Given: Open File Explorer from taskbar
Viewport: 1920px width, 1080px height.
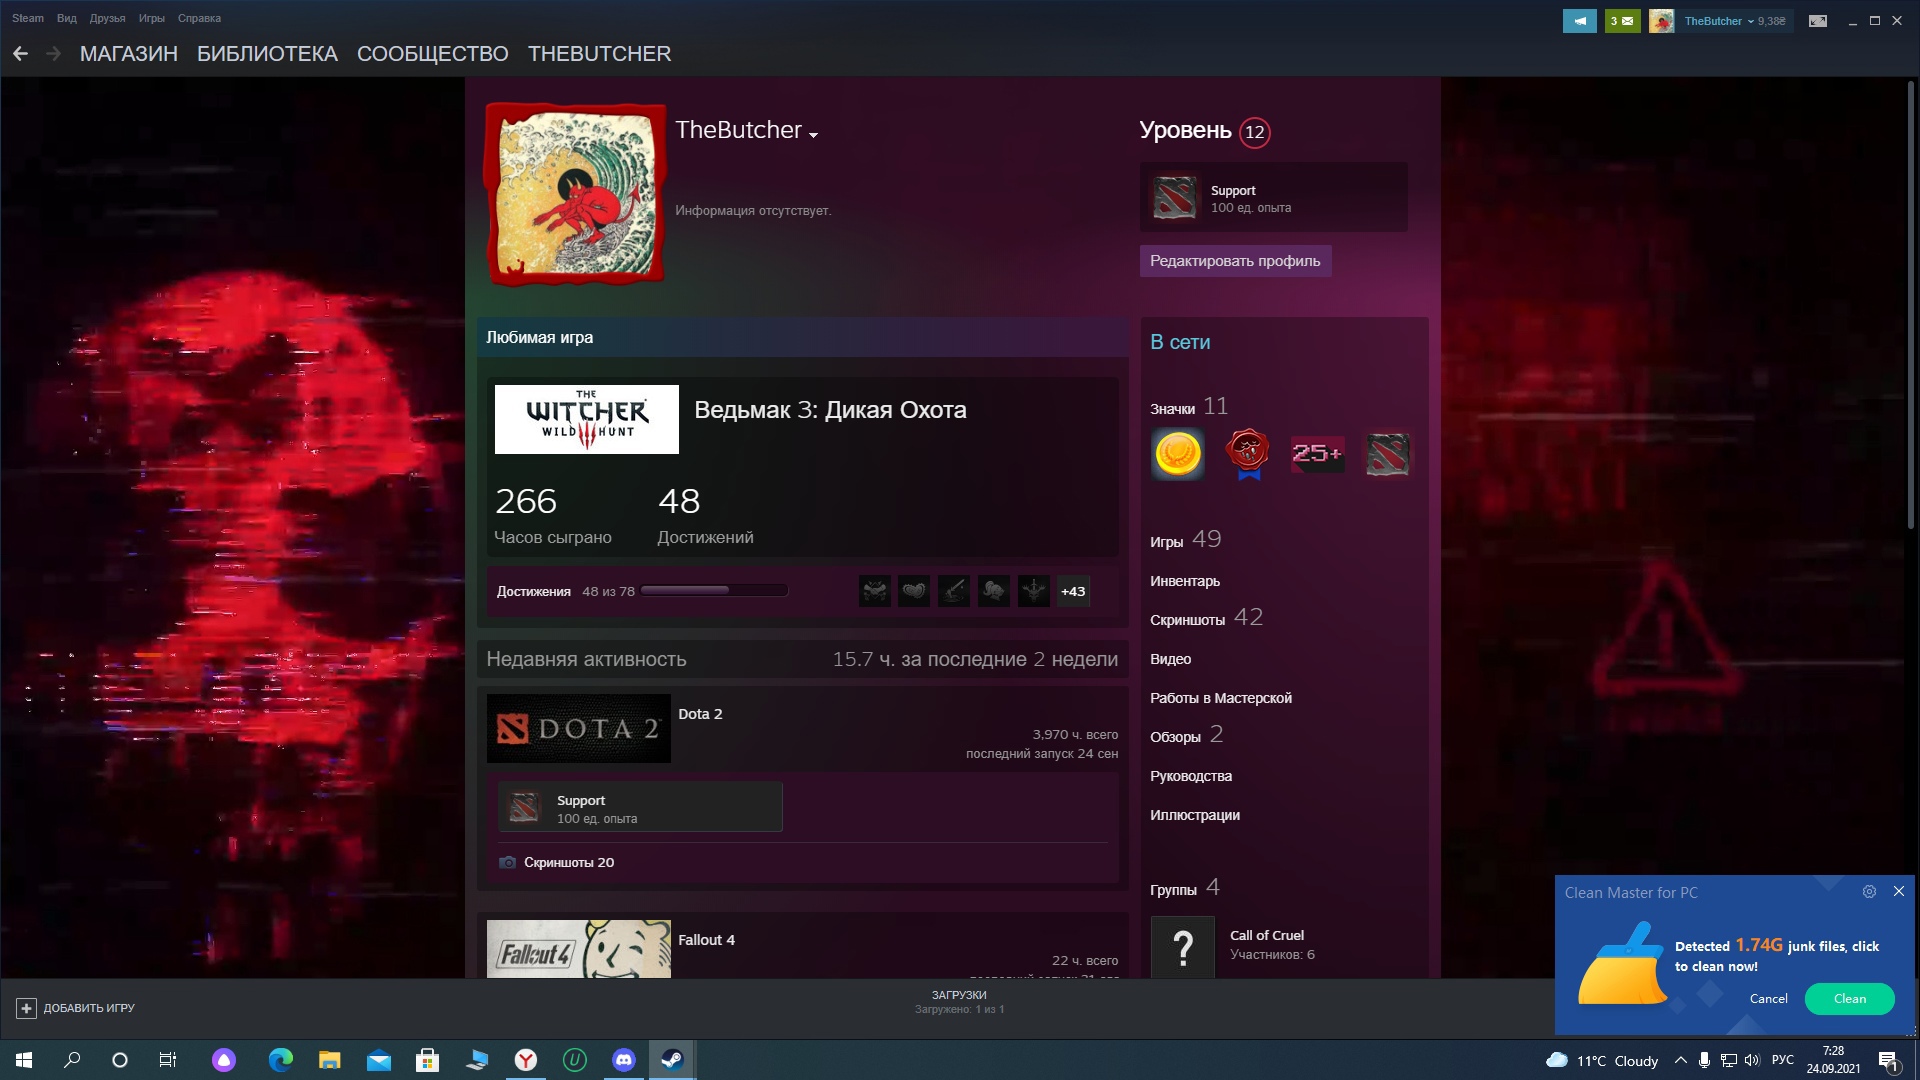Looking at the screenshot, I should tap(330, 1060).
